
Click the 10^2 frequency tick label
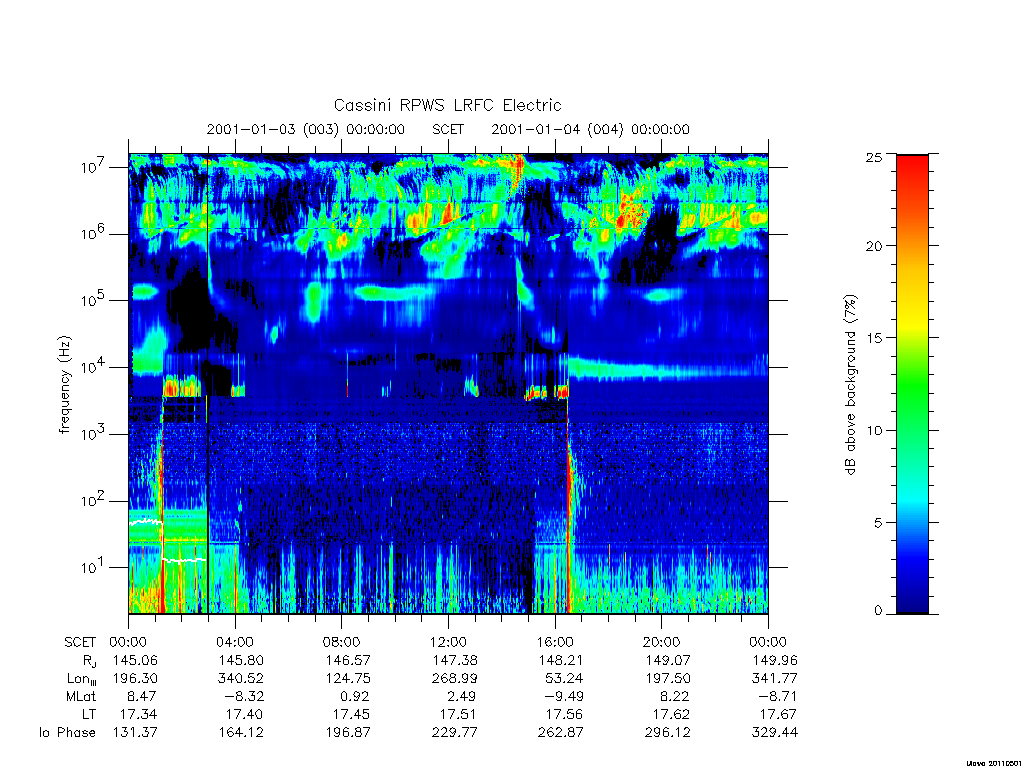click(94, 502)
